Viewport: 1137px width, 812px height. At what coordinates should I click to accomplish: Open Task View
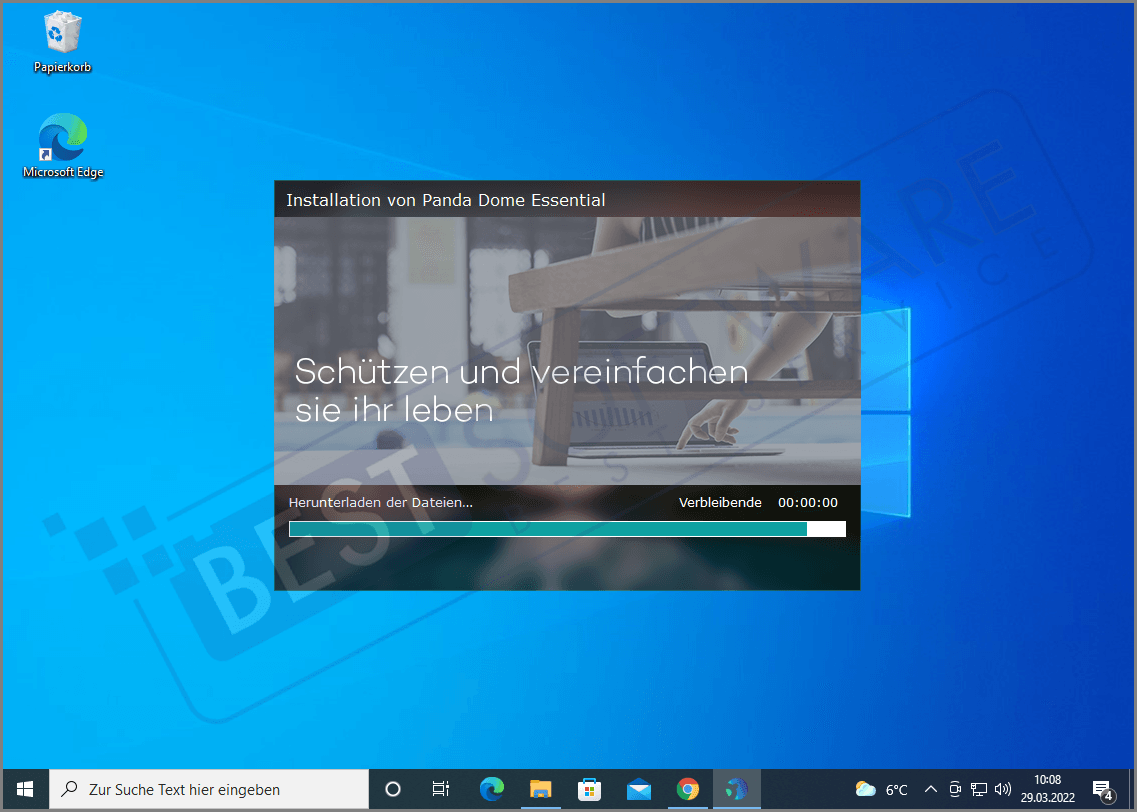pos(441,790)
